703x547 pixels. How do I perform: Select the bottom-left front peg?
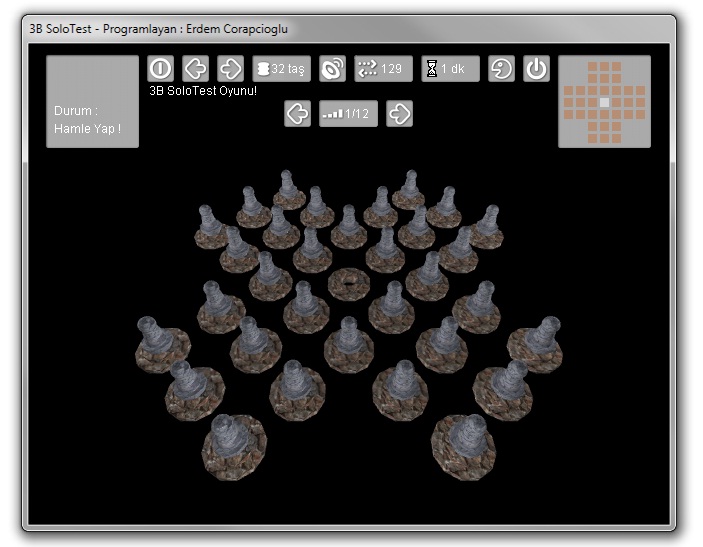[x=234, y=445]
